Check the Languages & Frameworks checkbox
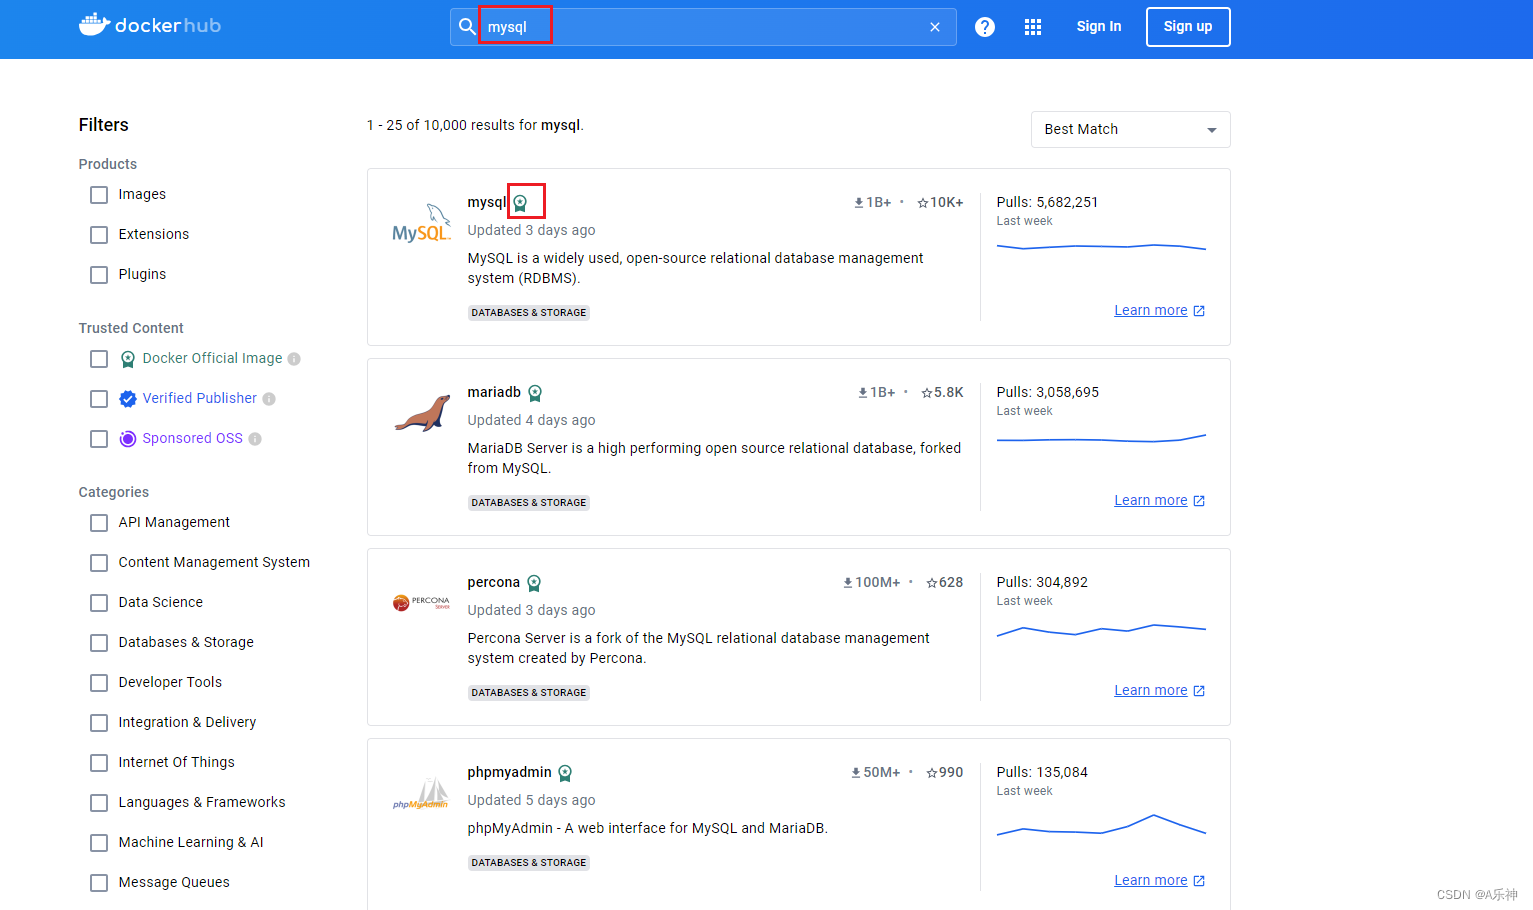The image size is (1533, 910). pos(99,803)
